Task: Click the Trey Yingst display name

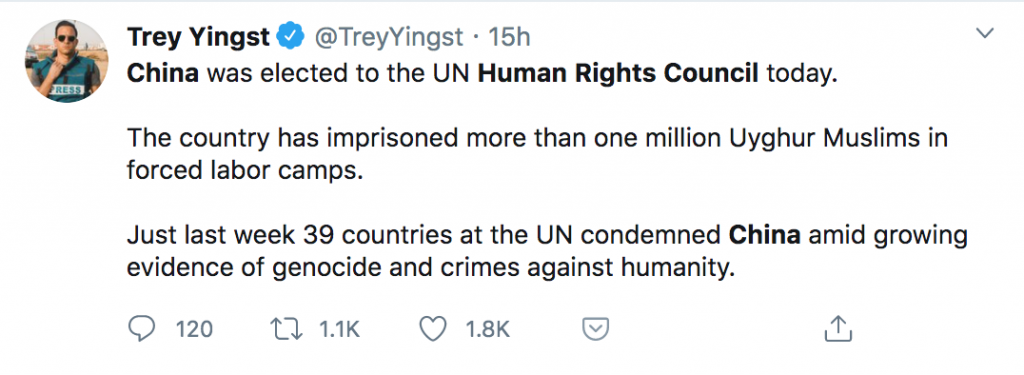Action: pyautogui.click(x=198, y=37)
